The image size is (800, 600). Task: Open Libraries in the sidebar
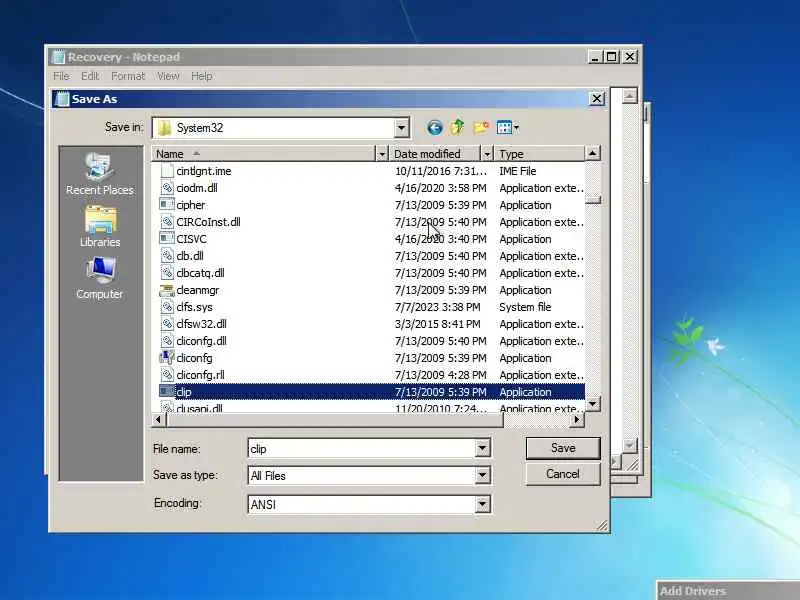pyautogui.click(x=100, y=227)
